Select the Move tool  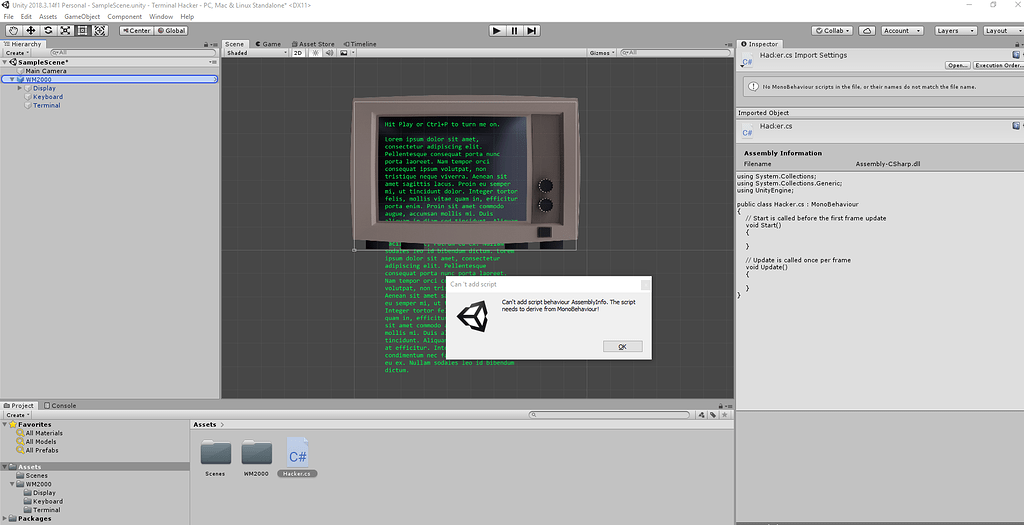point(30,31)
